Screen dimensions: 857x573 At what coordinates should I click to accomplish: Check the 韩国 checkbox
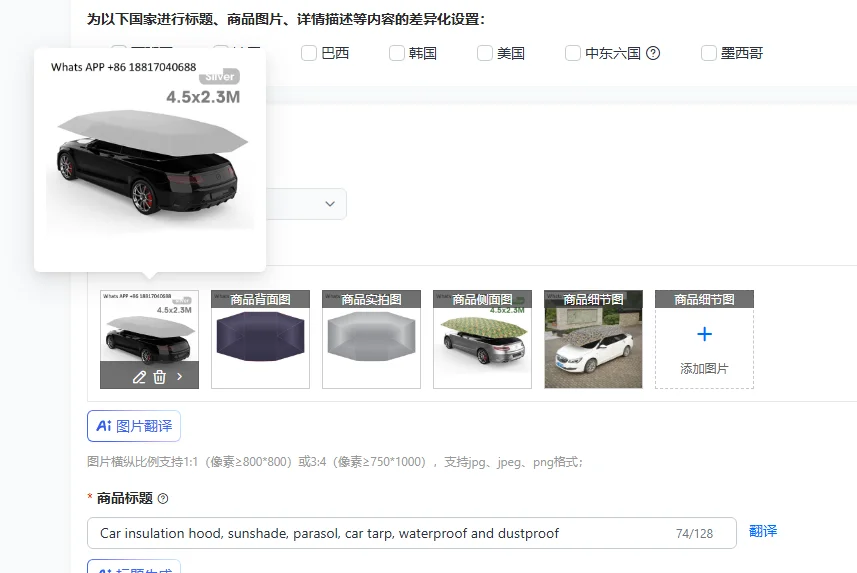(397, 53)
